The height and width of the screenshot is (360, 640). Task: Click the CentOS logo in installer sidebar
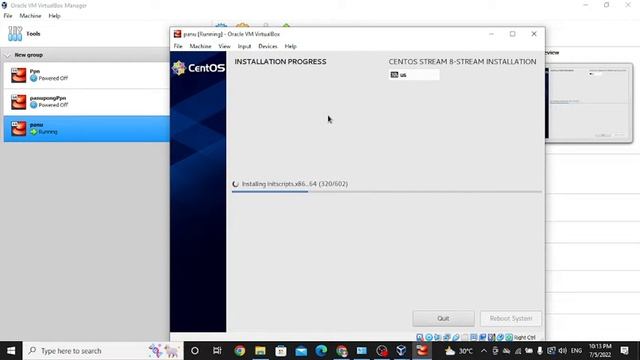[198, 68]
